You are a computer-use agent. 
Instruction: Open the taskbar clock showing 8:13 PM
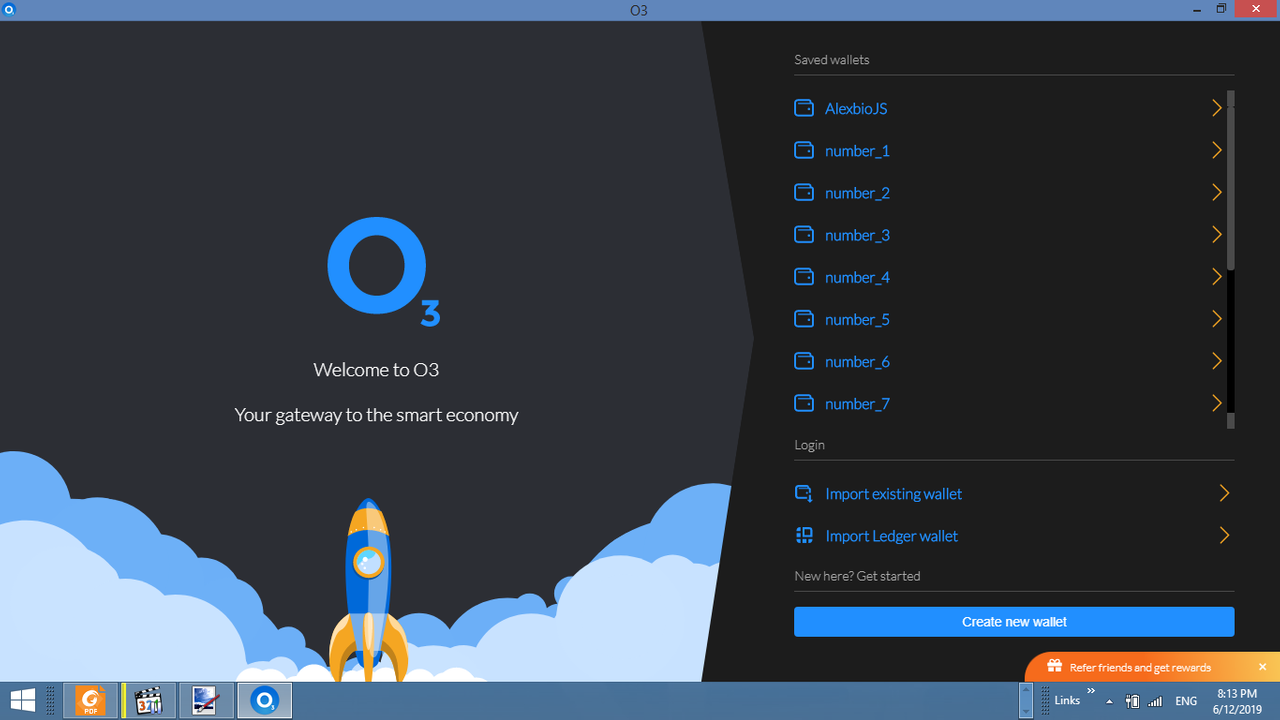[1236, 700]
